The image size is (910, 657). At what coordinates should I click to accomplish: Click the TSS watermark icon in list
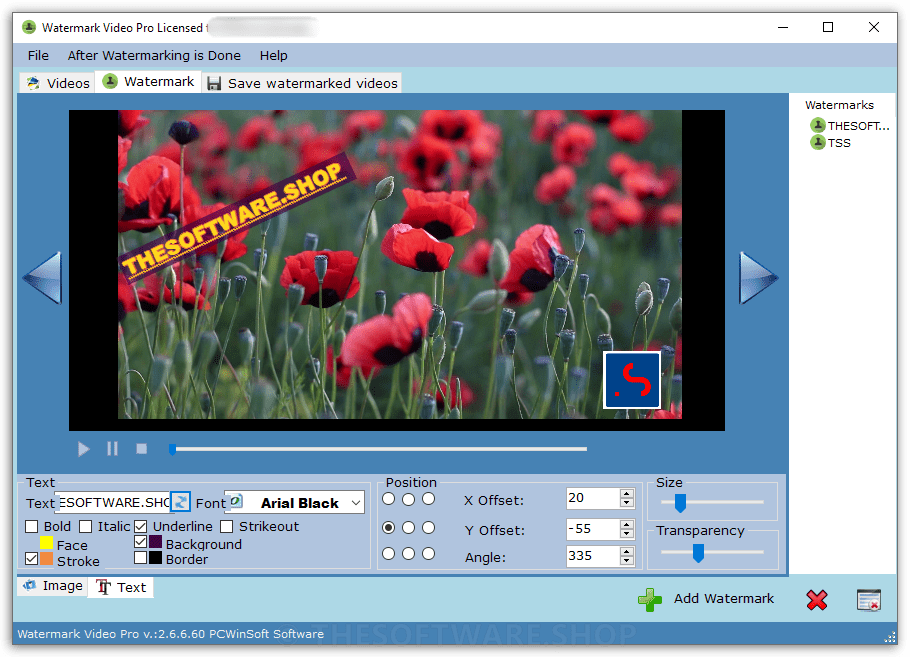pyautogui.click(x=818, y=142)
